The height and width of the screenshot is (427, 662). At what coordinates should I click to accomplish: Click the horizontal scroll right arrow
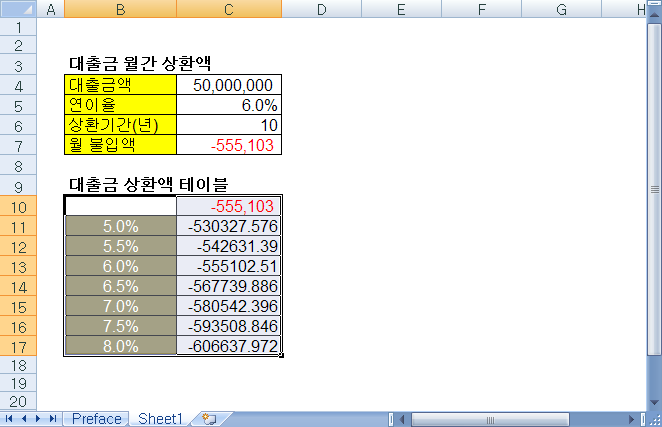[x=632, y=419]
